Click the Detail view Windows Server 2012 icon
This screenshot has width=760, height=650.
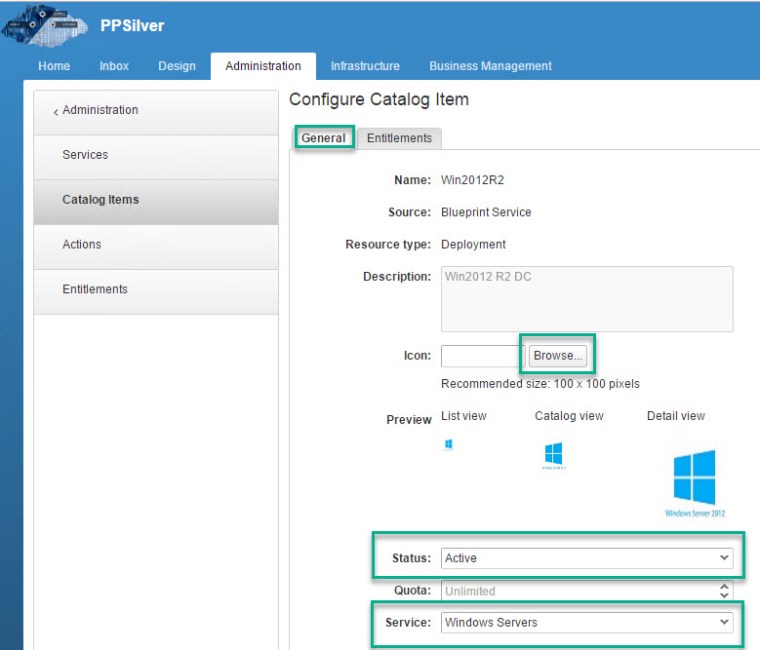pos(694,478)
